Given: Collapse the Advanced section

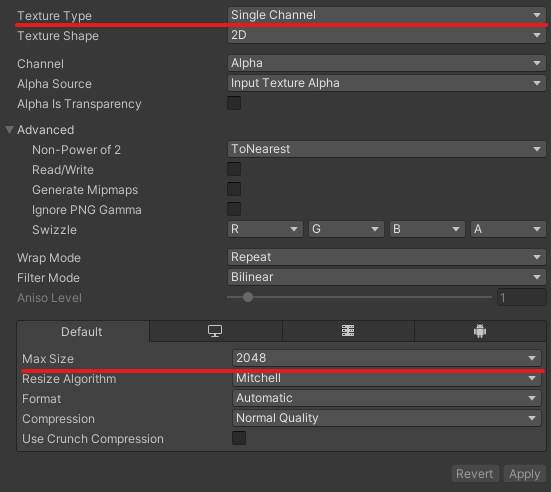Looking at the screenshot, I should pos(9,130).
